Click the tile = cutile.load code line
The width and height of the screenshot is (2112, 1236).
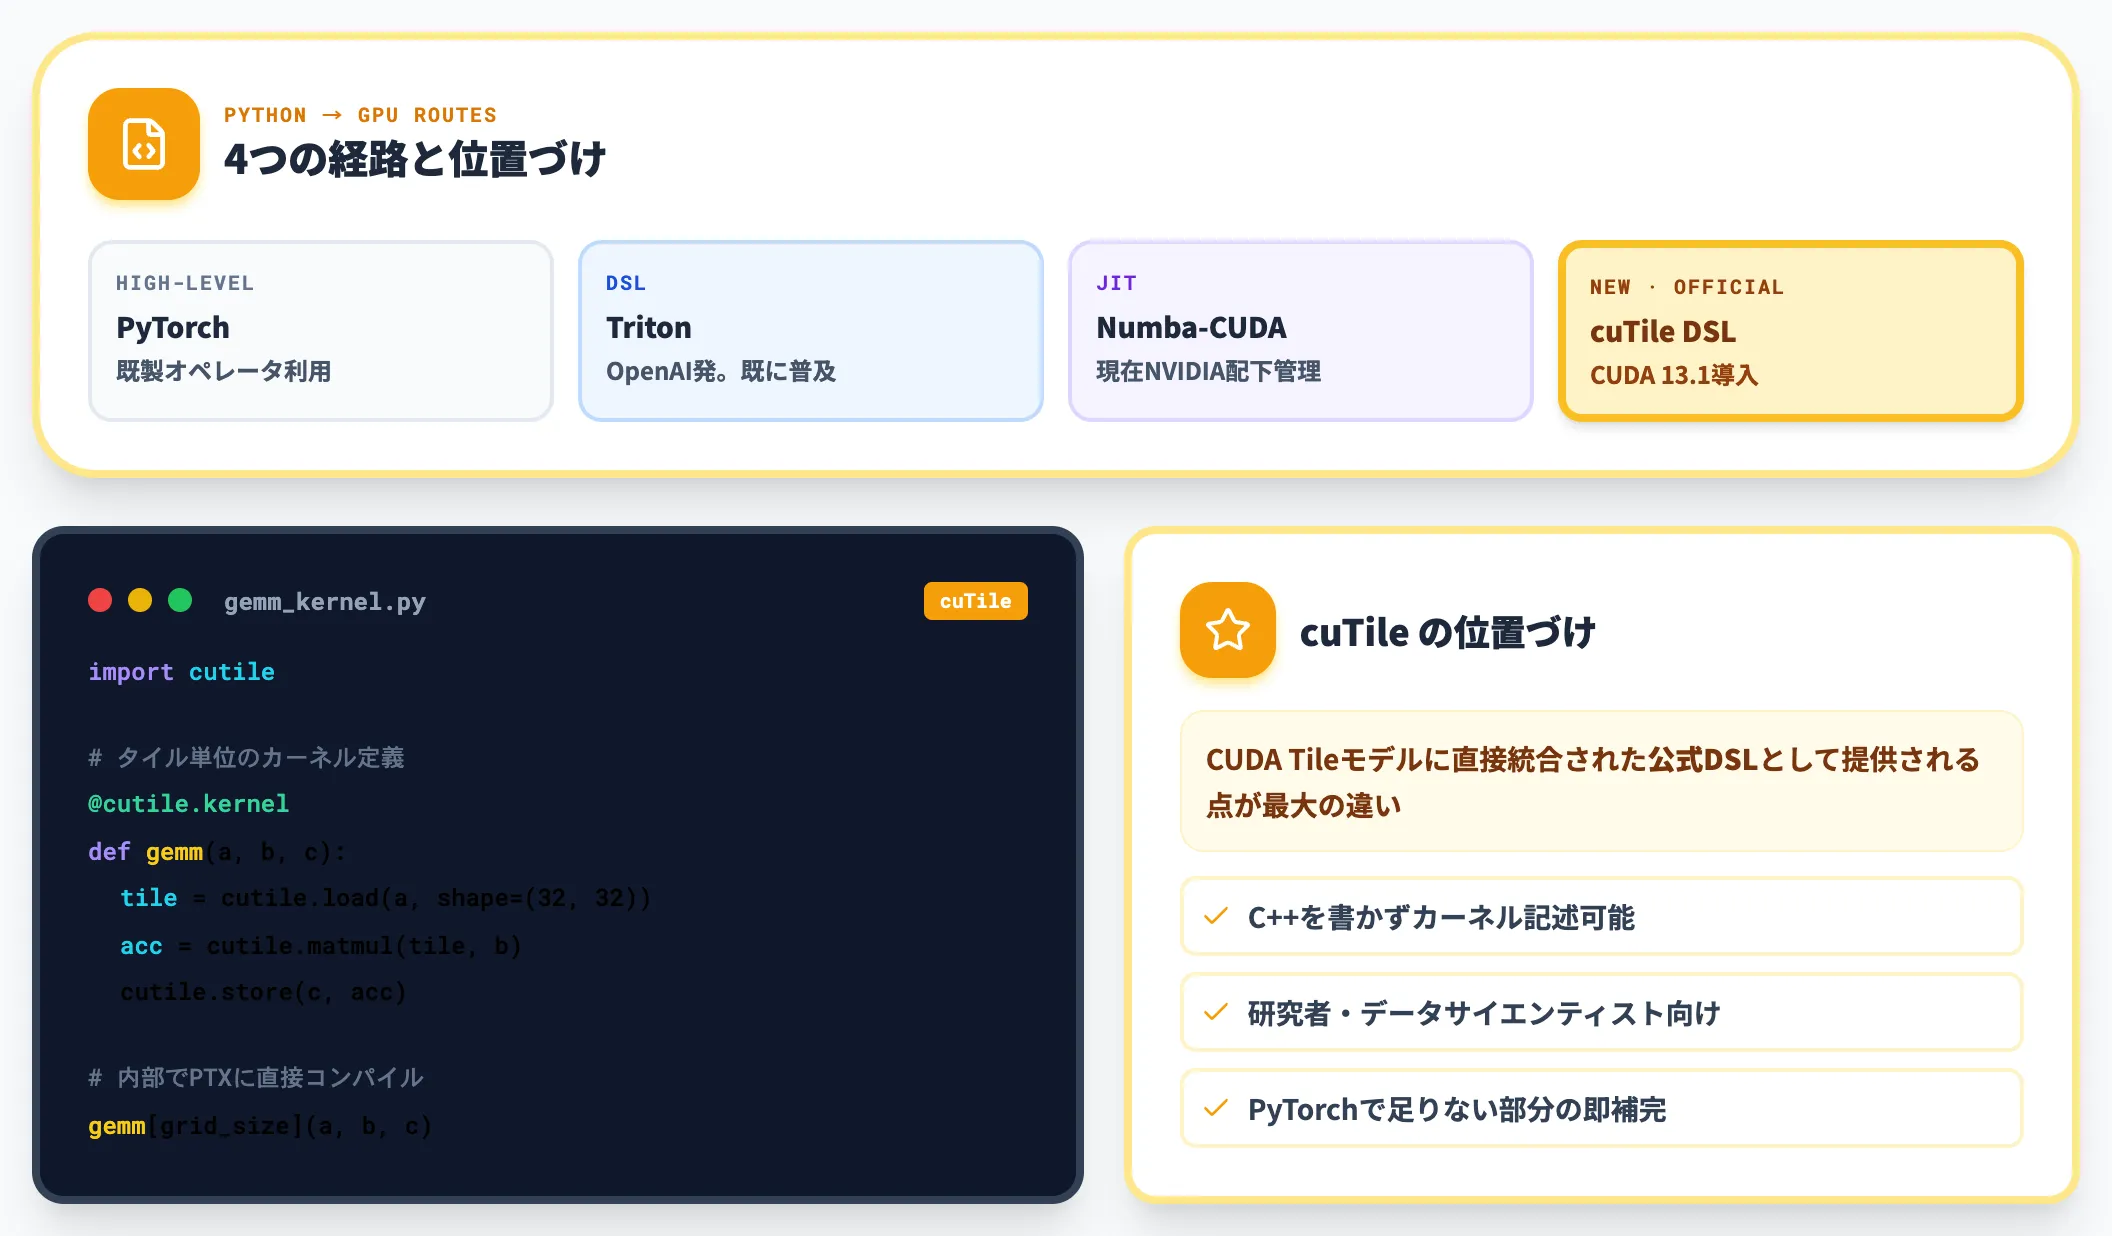point(386,898)
